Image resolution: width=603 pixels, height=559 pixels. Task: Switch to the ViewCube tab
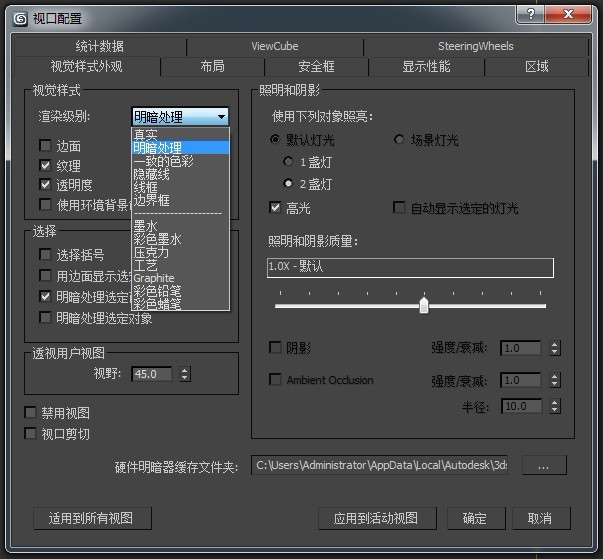pyautogui.click(x=274, y=46)
